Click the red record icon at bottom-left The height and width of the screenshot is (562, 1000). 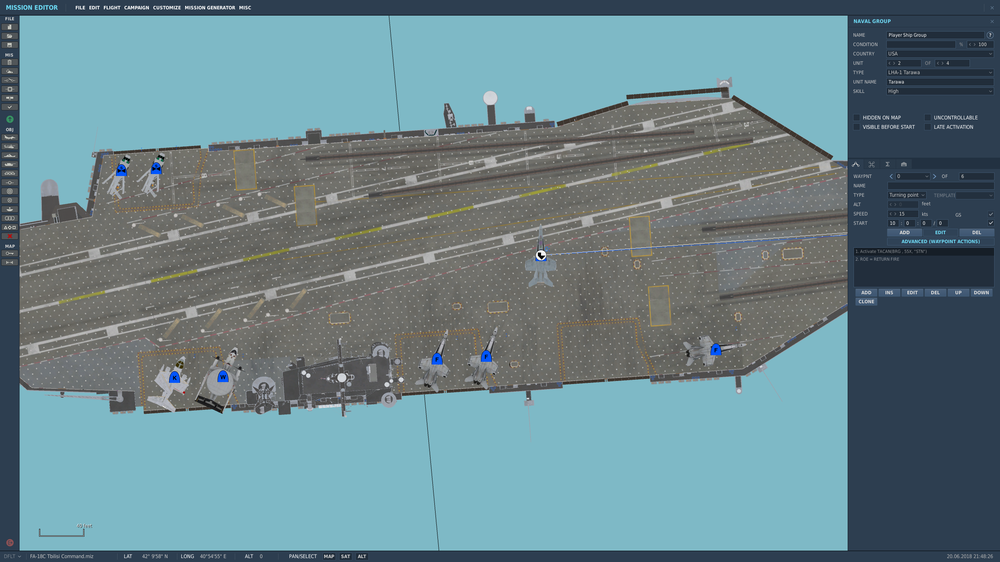coord(10,543)
